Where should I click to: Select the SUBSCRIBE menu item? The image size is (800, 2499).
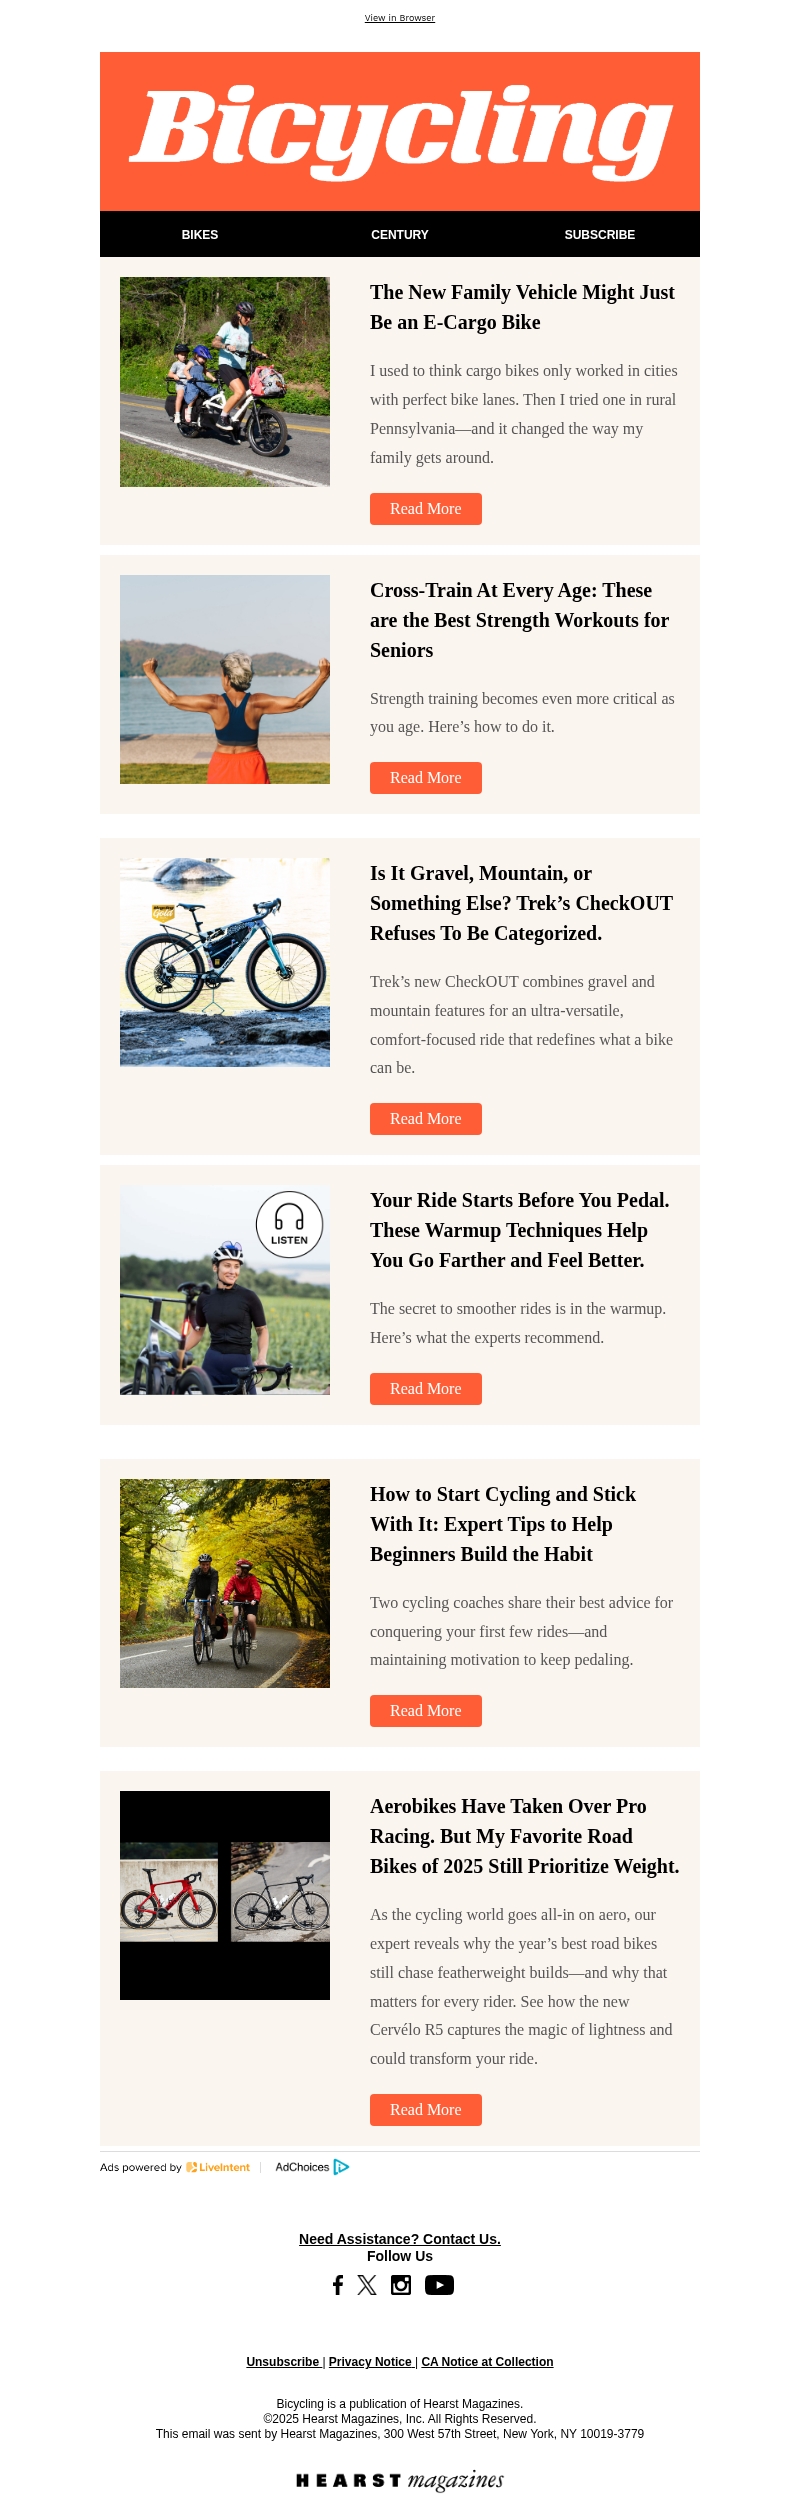pyautogui.click(x=600, y=235)
